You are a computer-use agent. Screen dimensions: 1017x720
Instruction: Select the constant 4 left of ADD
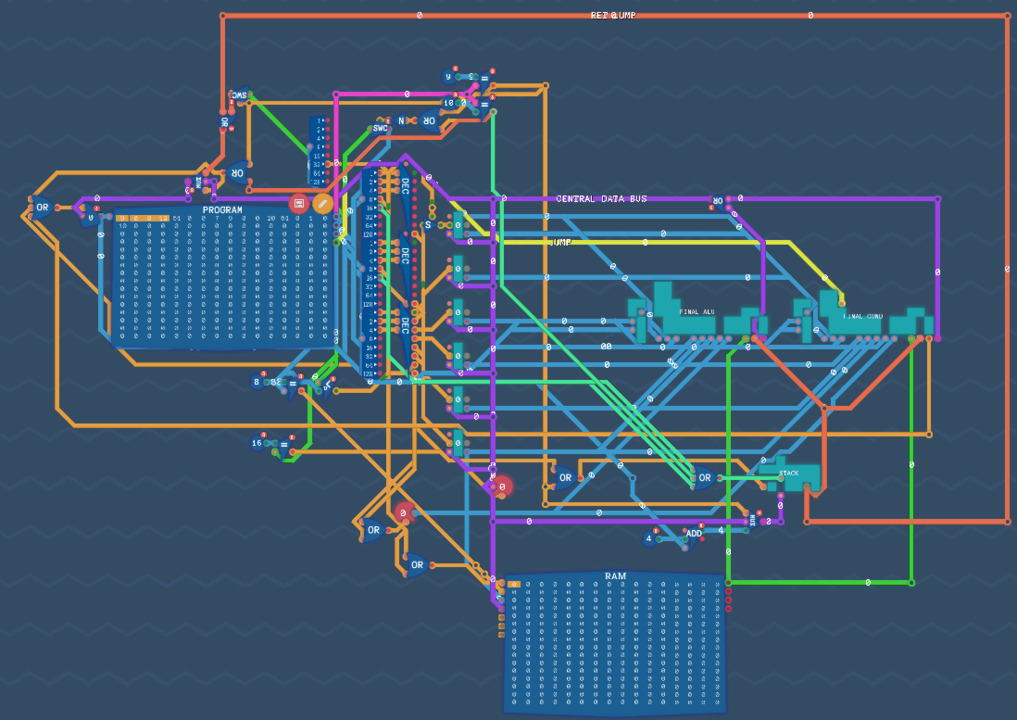pyautogui.click(x=650, y=539)
